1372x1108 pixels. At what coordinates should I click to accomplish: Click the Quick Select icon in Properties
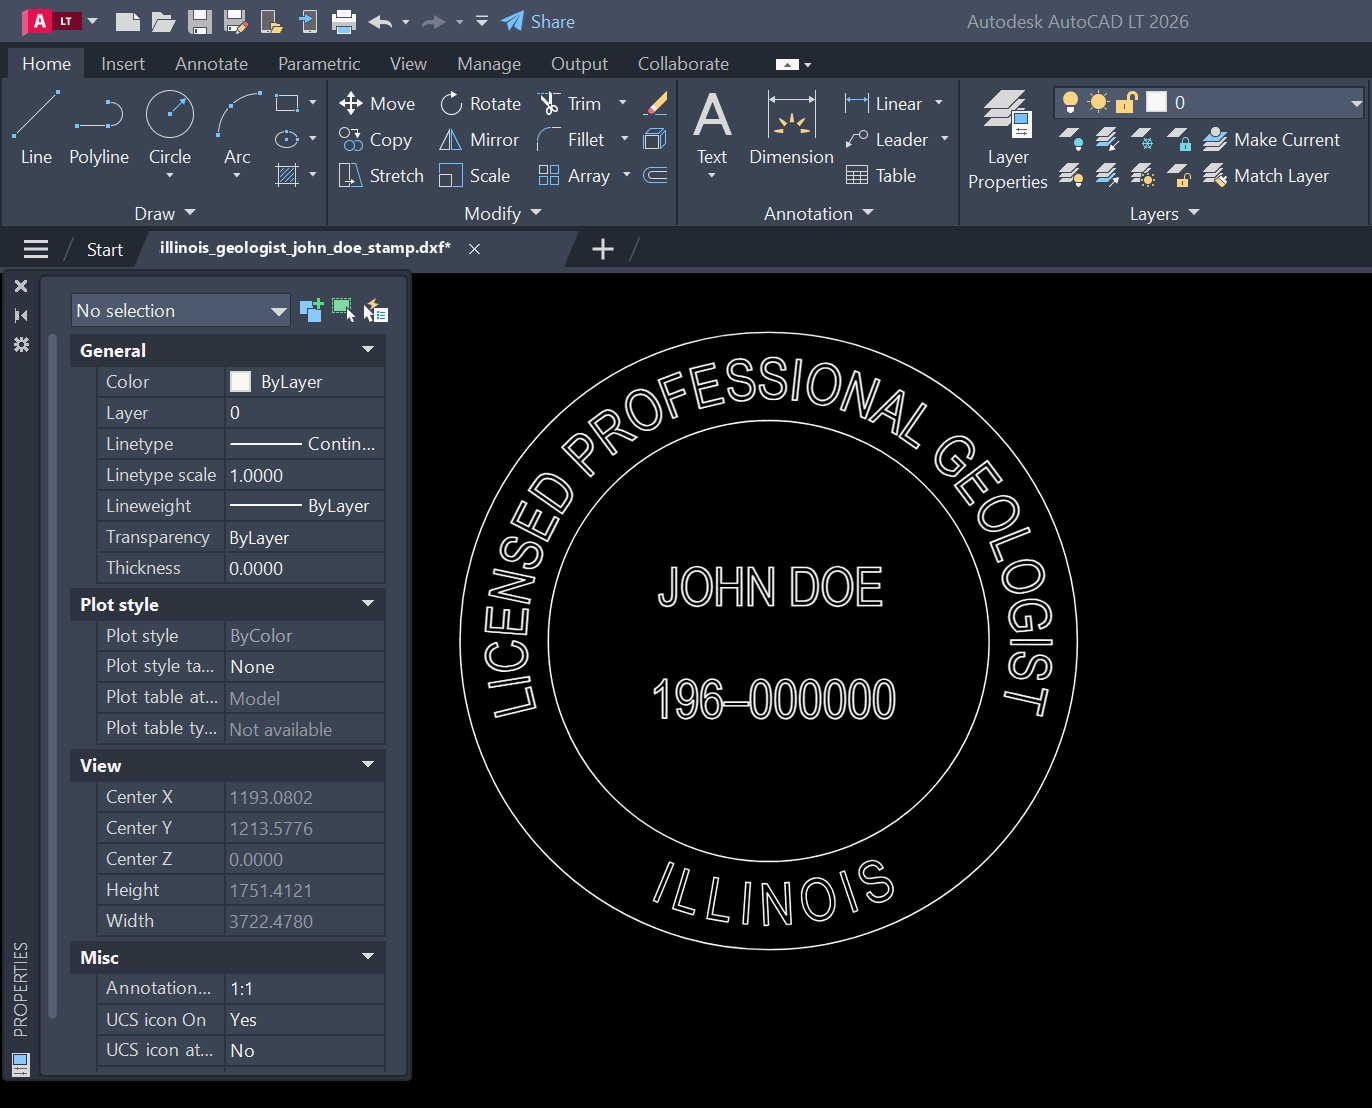pos(375,311)
